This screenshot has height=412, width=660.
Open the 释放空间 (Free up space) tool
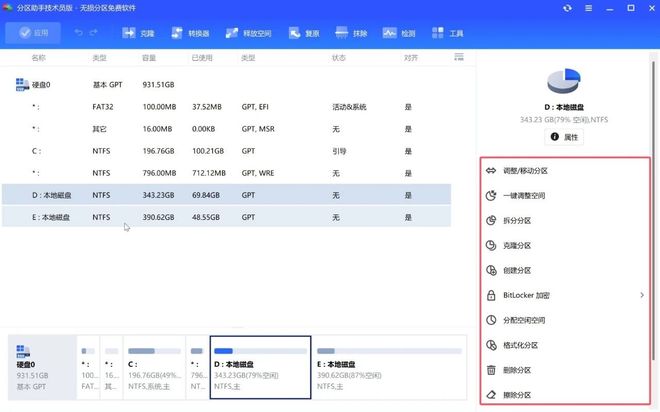click(x=249, y=33)
